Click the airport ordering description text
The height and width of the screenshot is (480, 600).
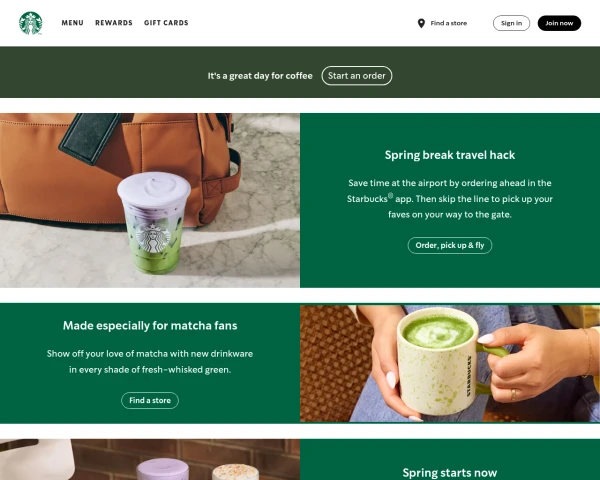[450, 199]
